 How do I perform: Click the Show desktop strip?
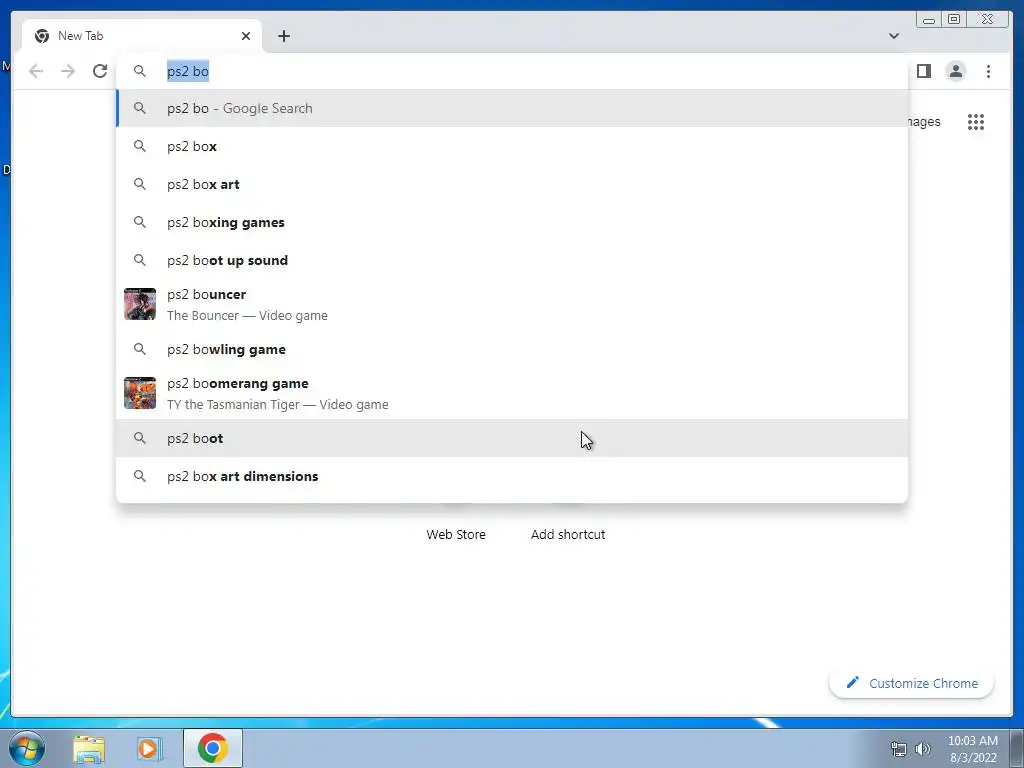point(1017,748)
